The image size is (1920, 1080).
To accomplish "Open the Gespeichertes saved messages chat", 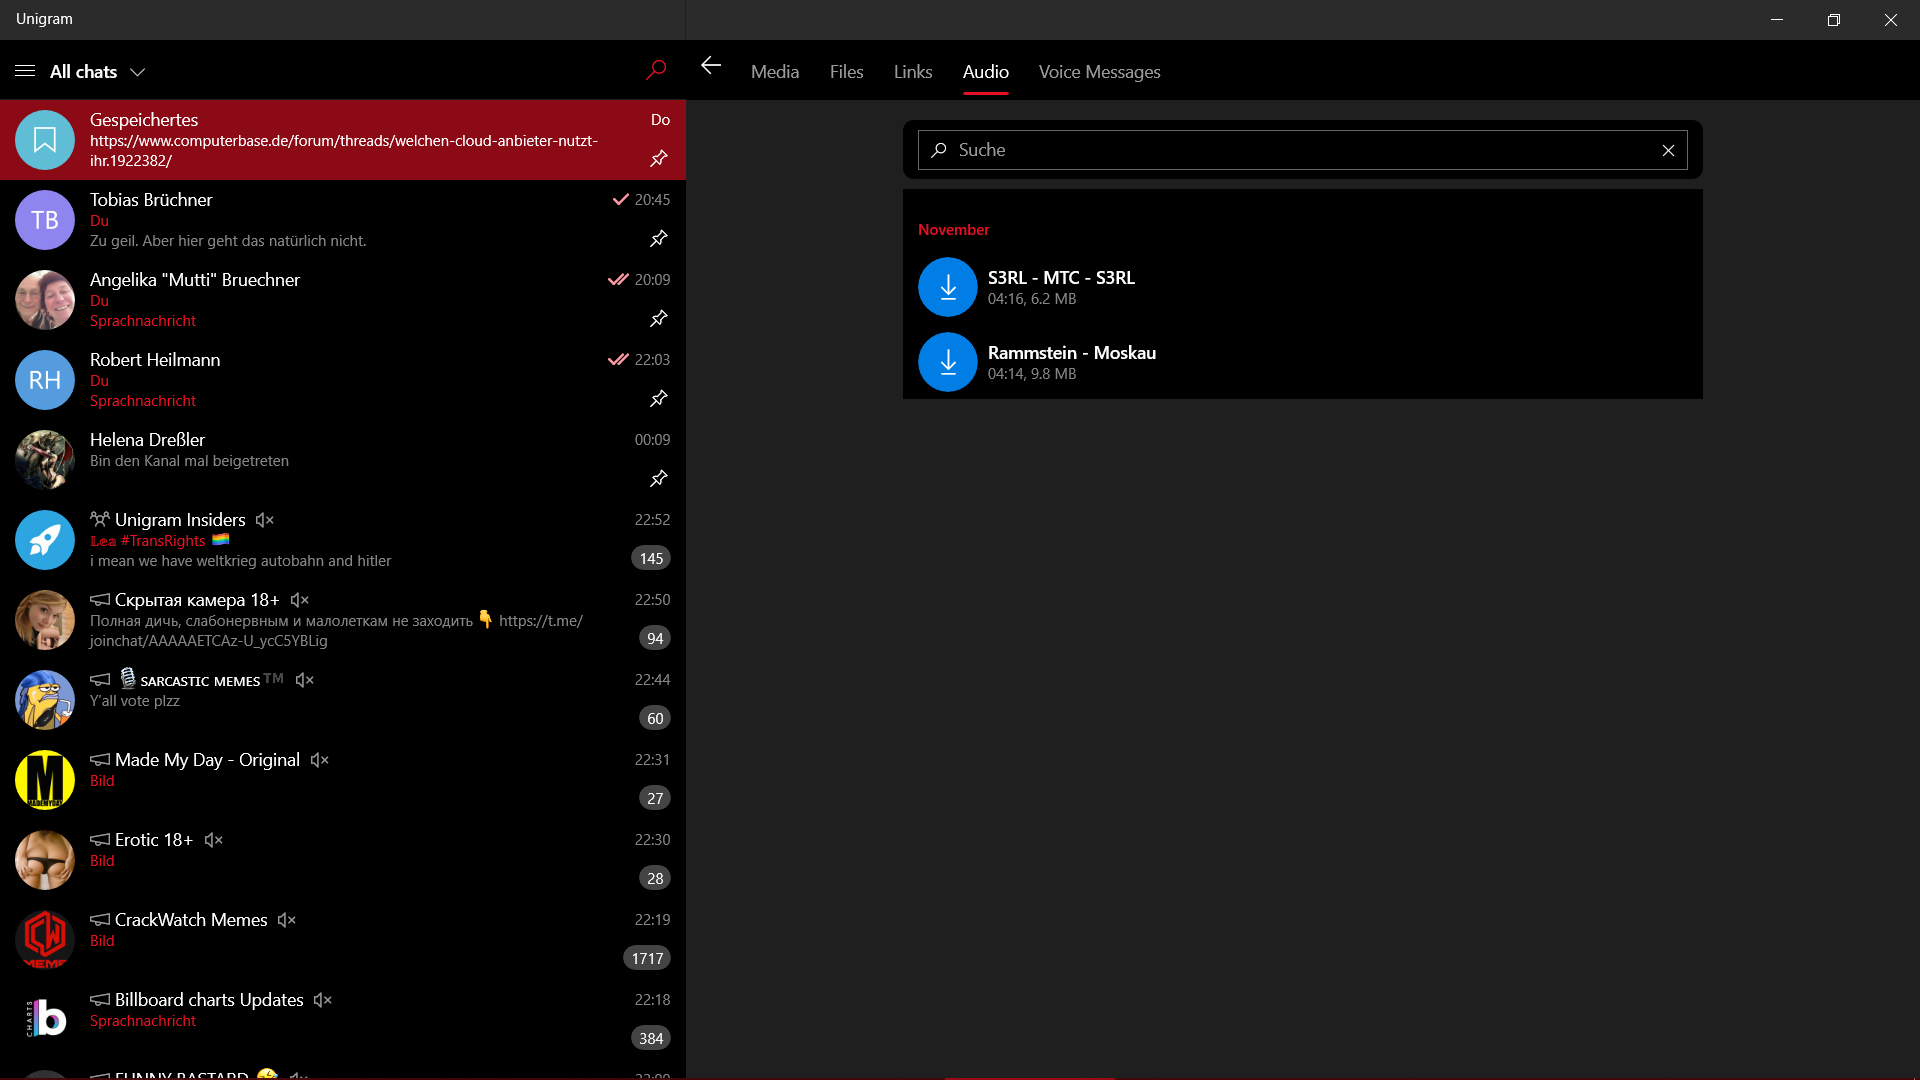I will (x=343, y=140).
